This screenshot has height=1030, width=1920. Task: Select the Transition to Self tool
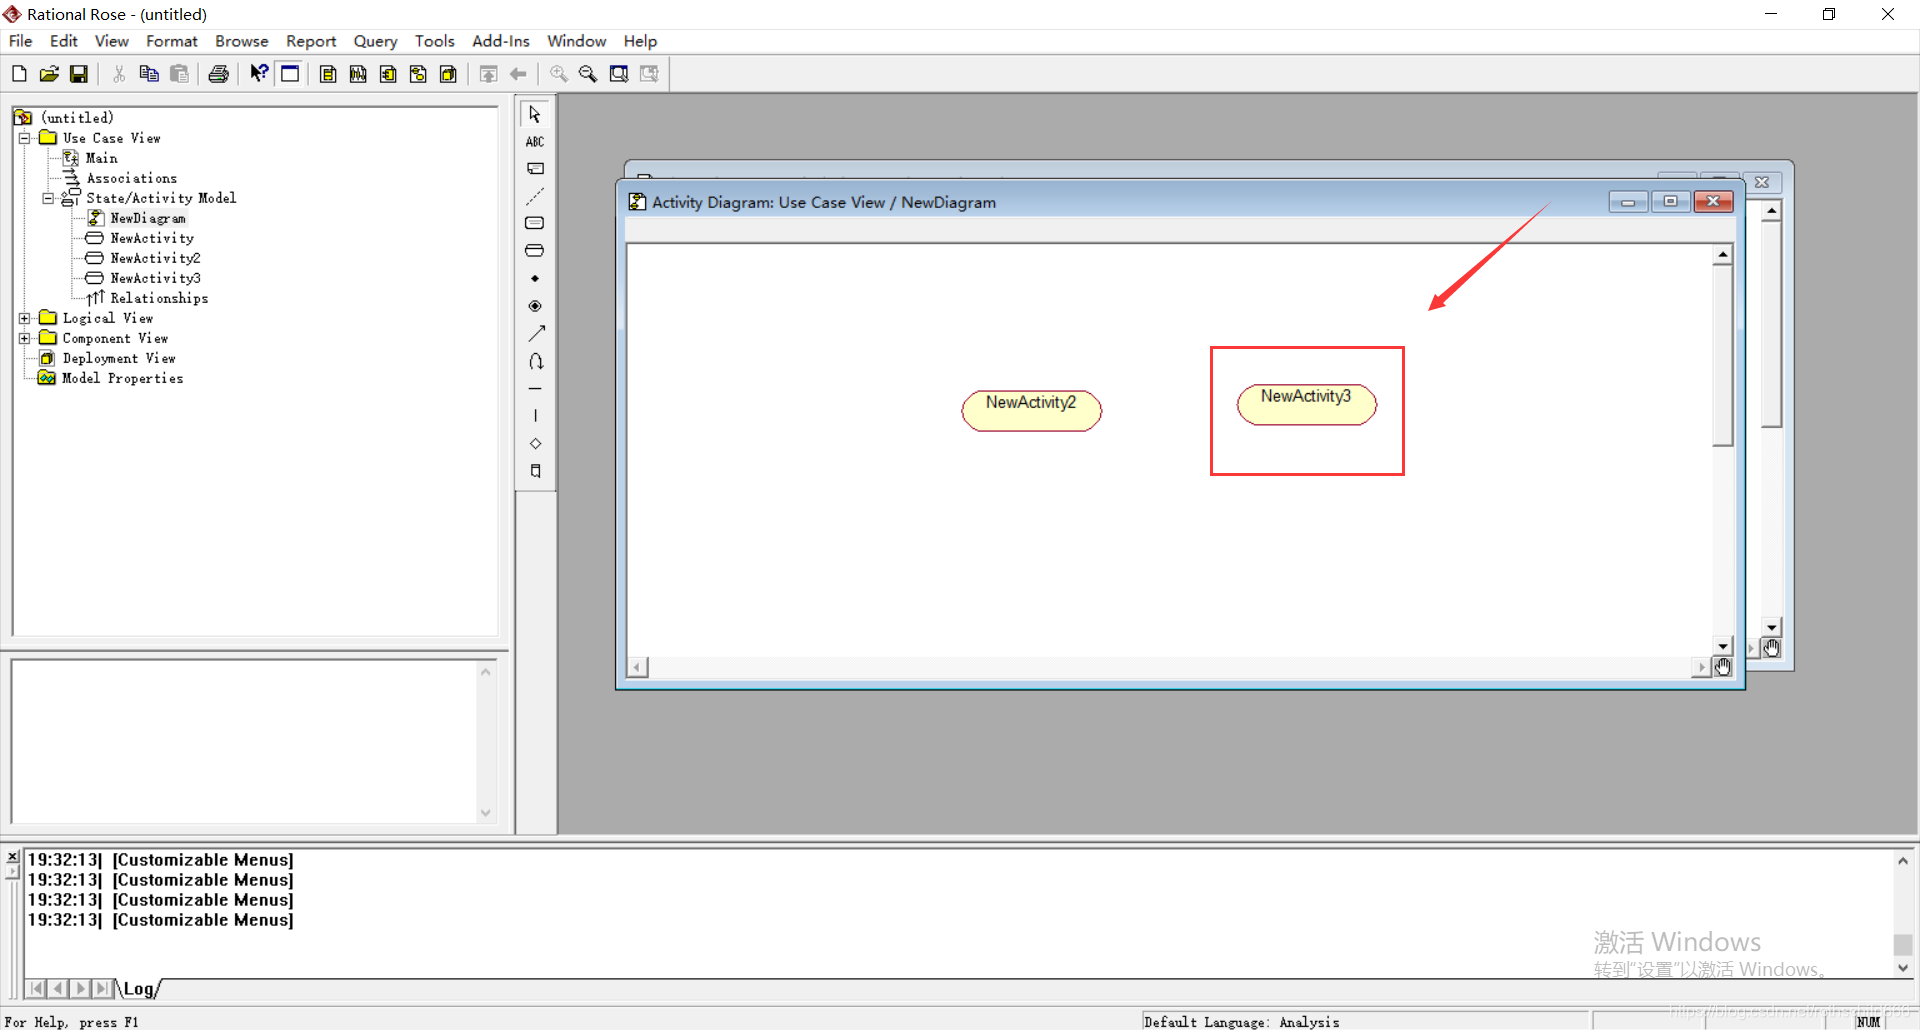535,361
